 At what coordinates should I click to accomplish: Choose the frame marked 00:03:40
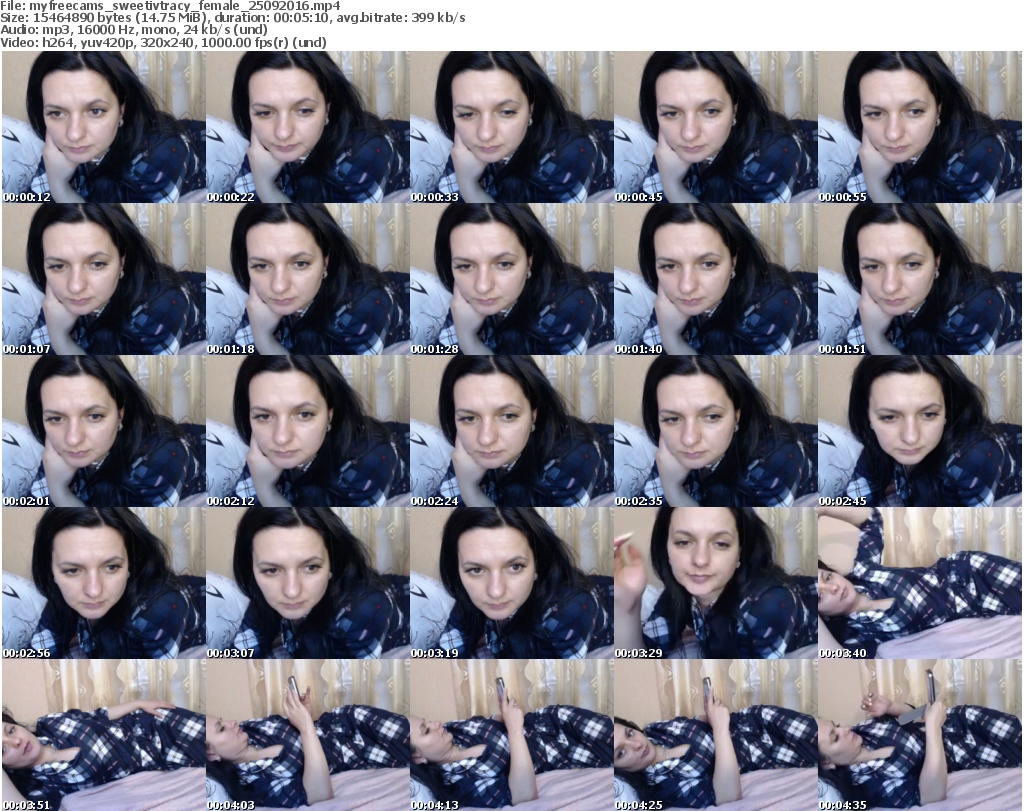[920, 583]
